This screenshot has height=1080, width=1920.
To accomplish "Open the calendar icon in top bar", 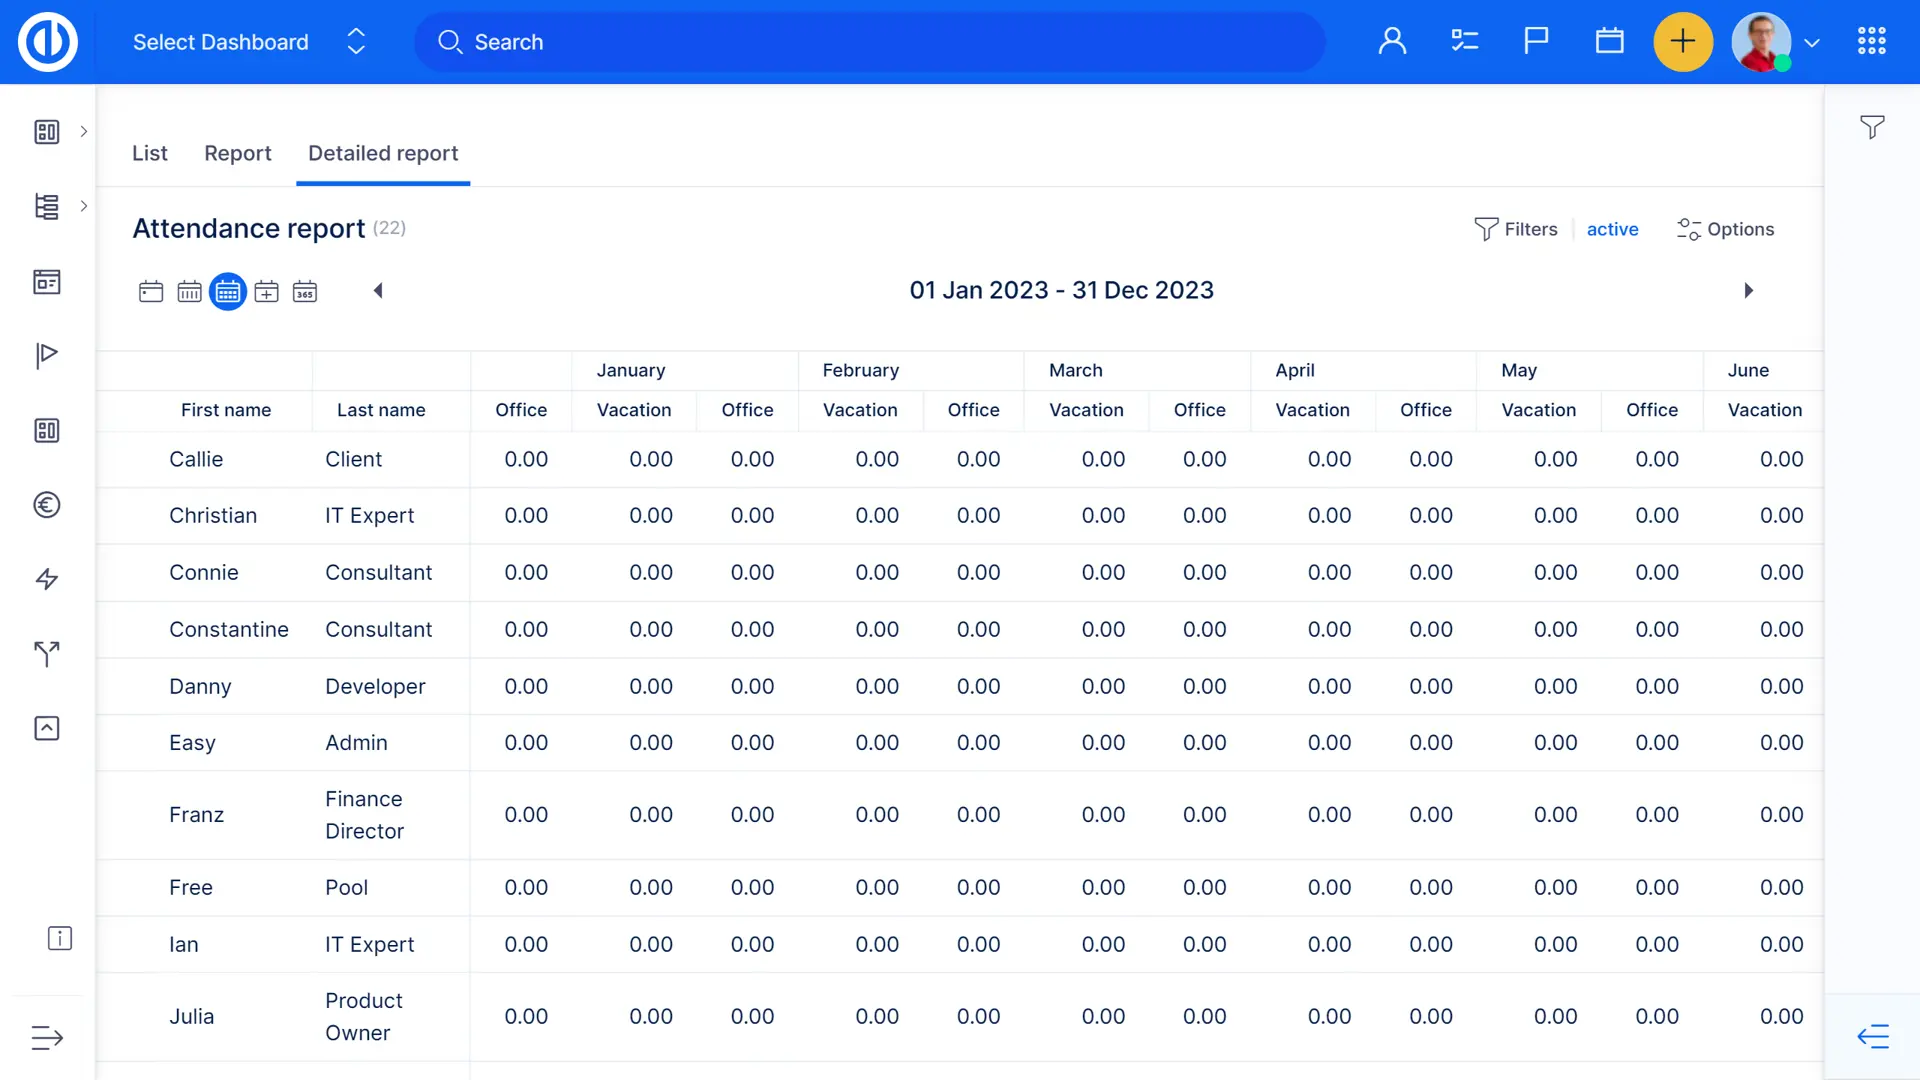I will coord(1609,41).
